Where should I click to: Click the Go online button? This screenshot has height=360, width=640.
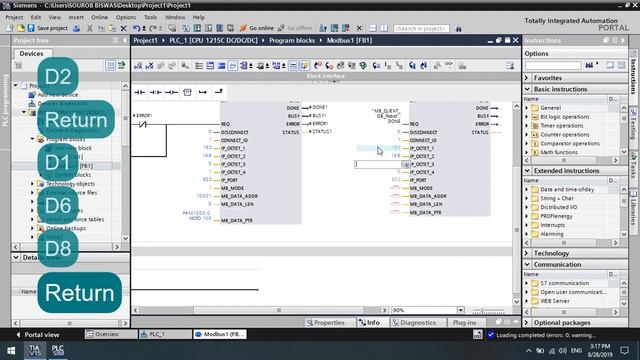click(x=257, y=28)
